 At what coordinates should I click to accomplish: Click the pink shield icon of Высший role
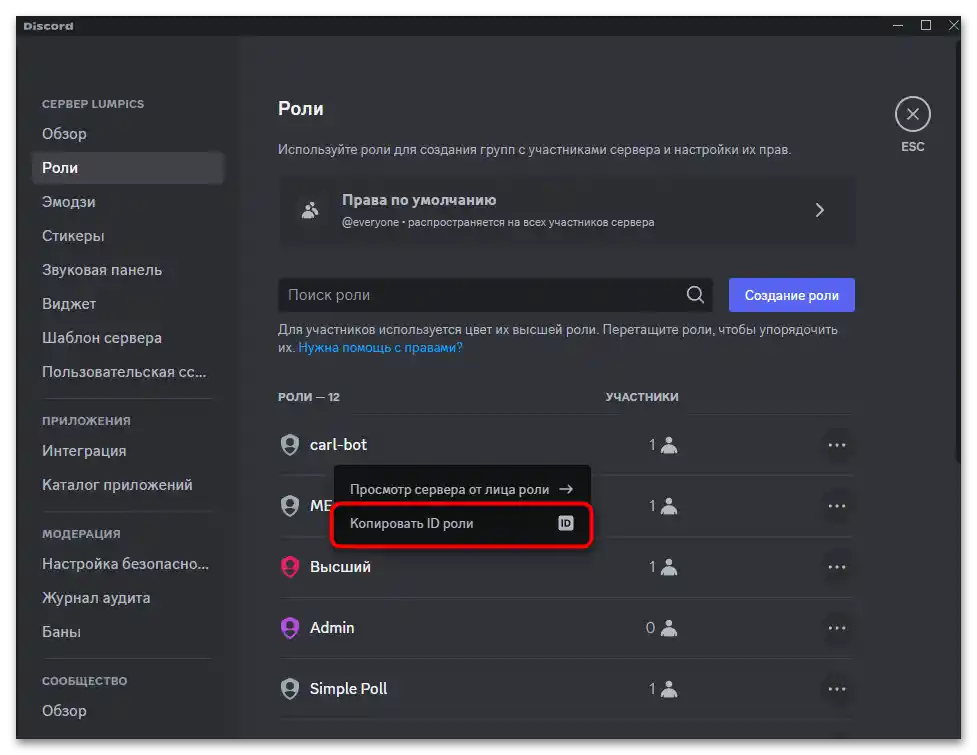[x=290, y=566]
